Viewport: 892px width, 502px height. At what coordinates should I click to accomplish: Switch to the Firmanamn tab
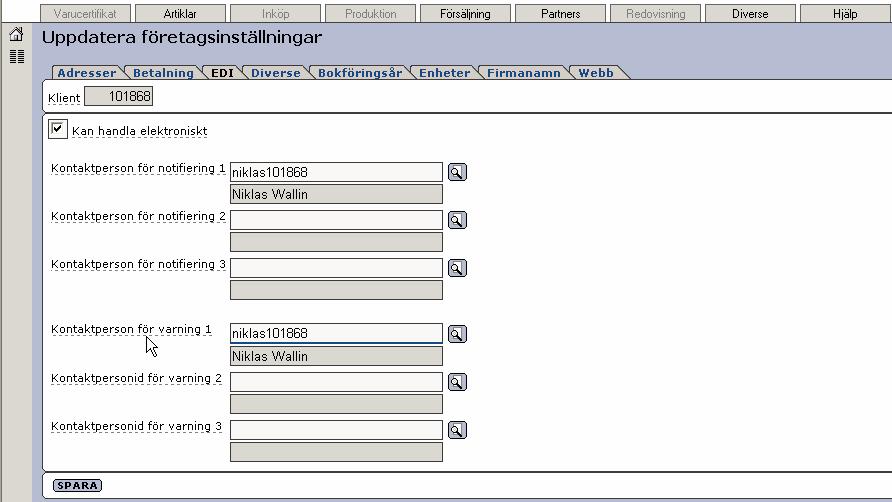tap(523, 73)
